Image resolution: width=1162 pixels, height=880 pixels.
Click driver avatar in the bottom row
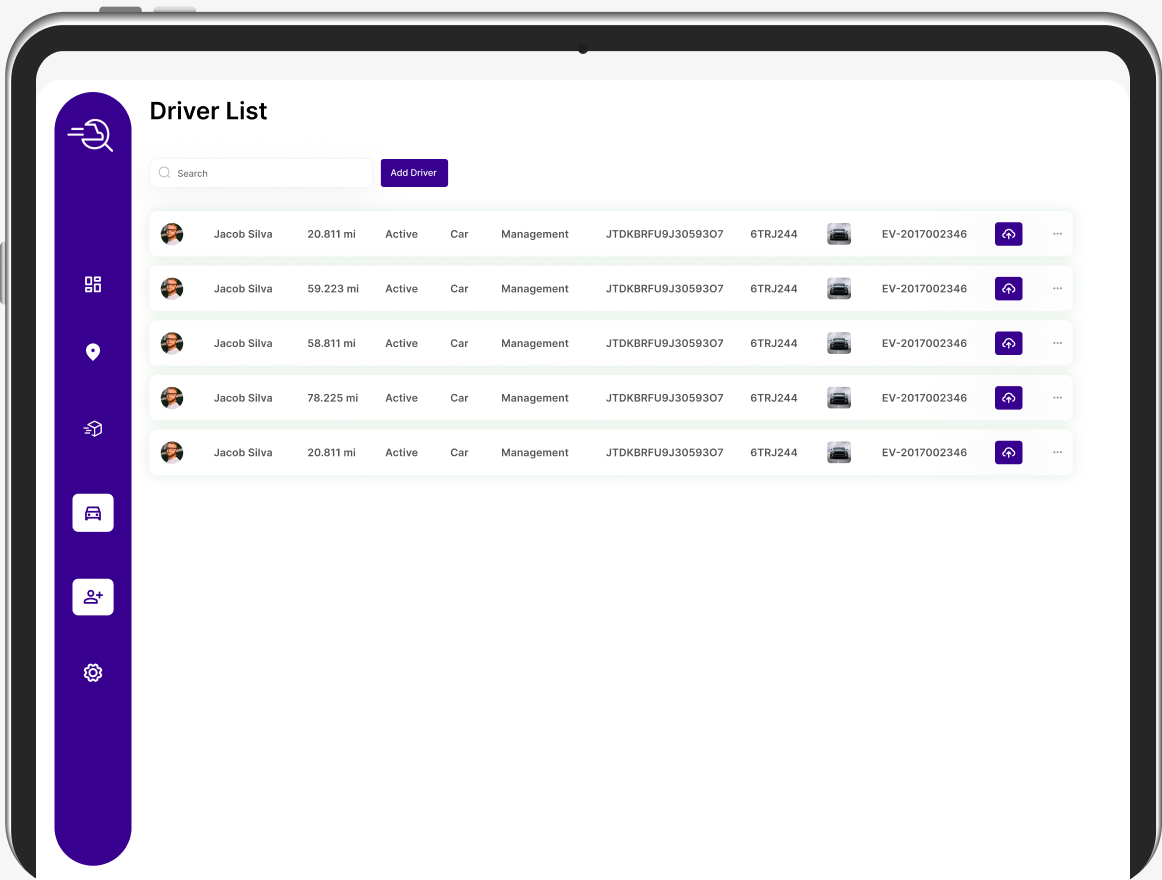click(x=172, y=452)
